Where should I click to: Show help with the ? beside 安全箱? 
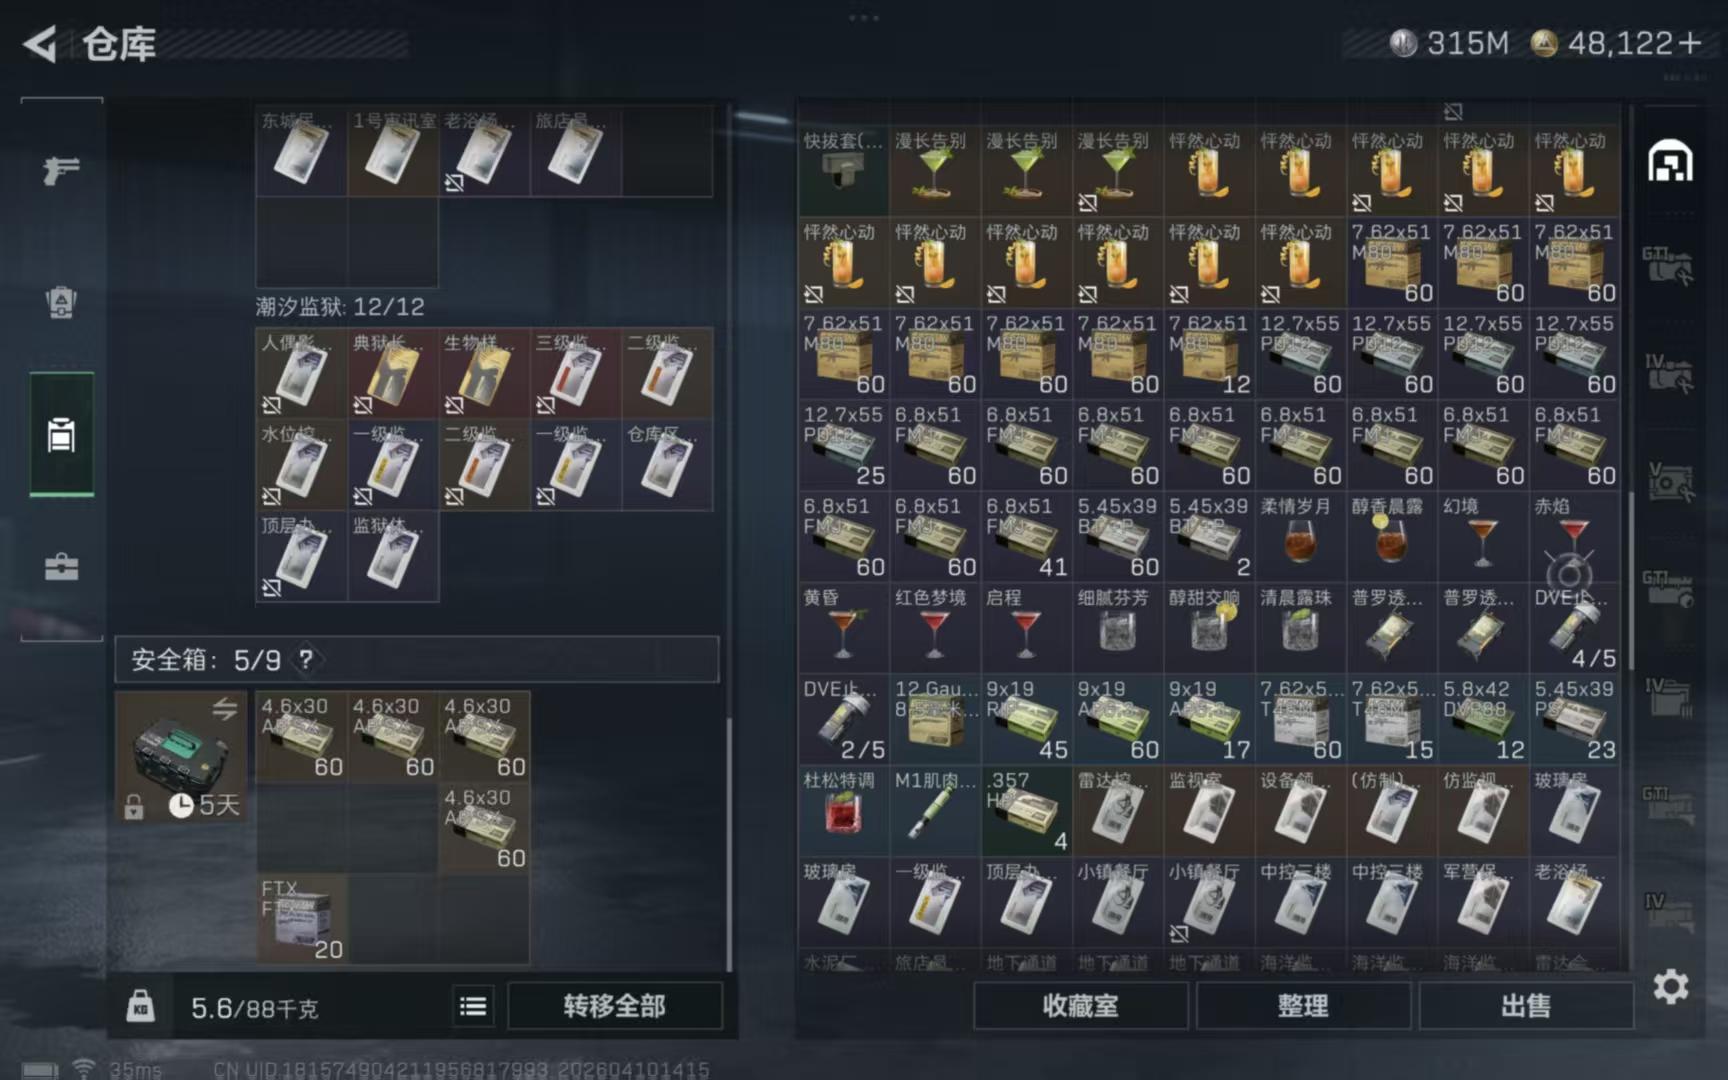(306, 659)
